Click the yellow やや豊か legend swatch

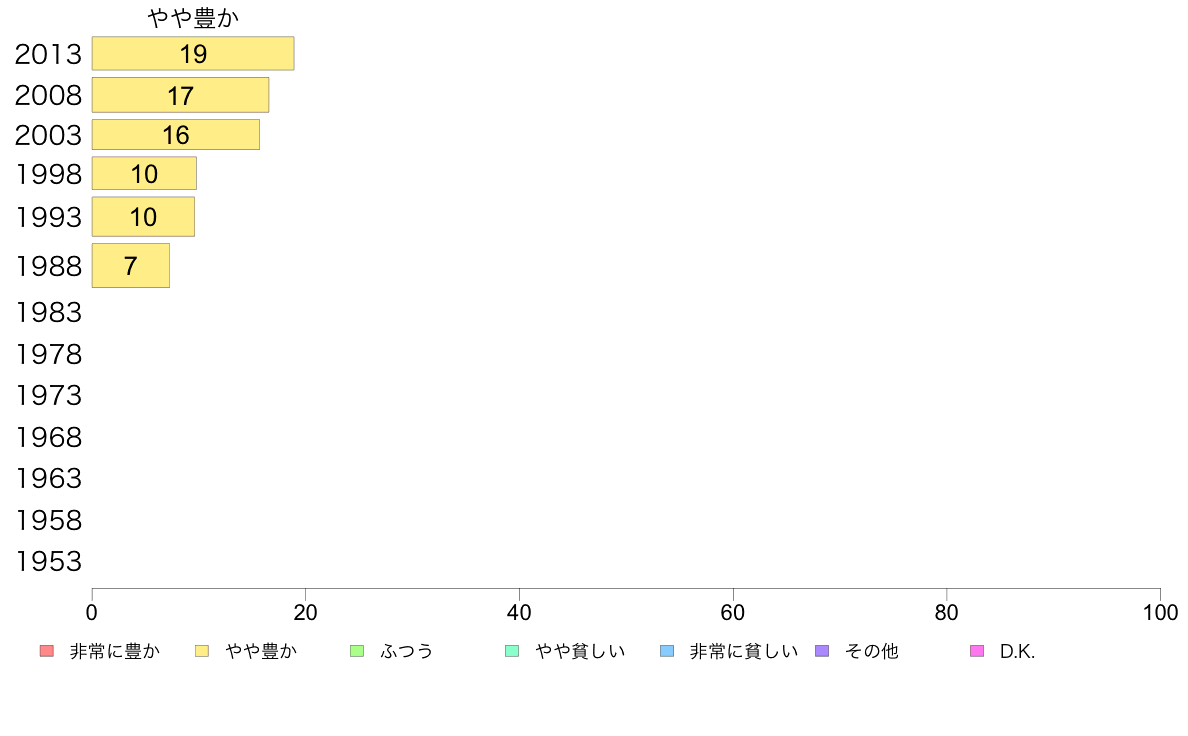coord(202,651)
